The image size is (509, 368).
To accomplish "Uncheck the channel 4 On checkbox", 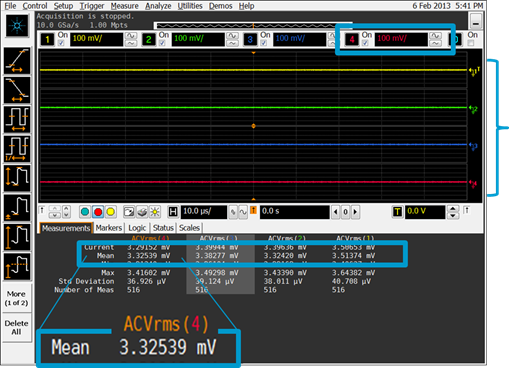I will (365, 43).
